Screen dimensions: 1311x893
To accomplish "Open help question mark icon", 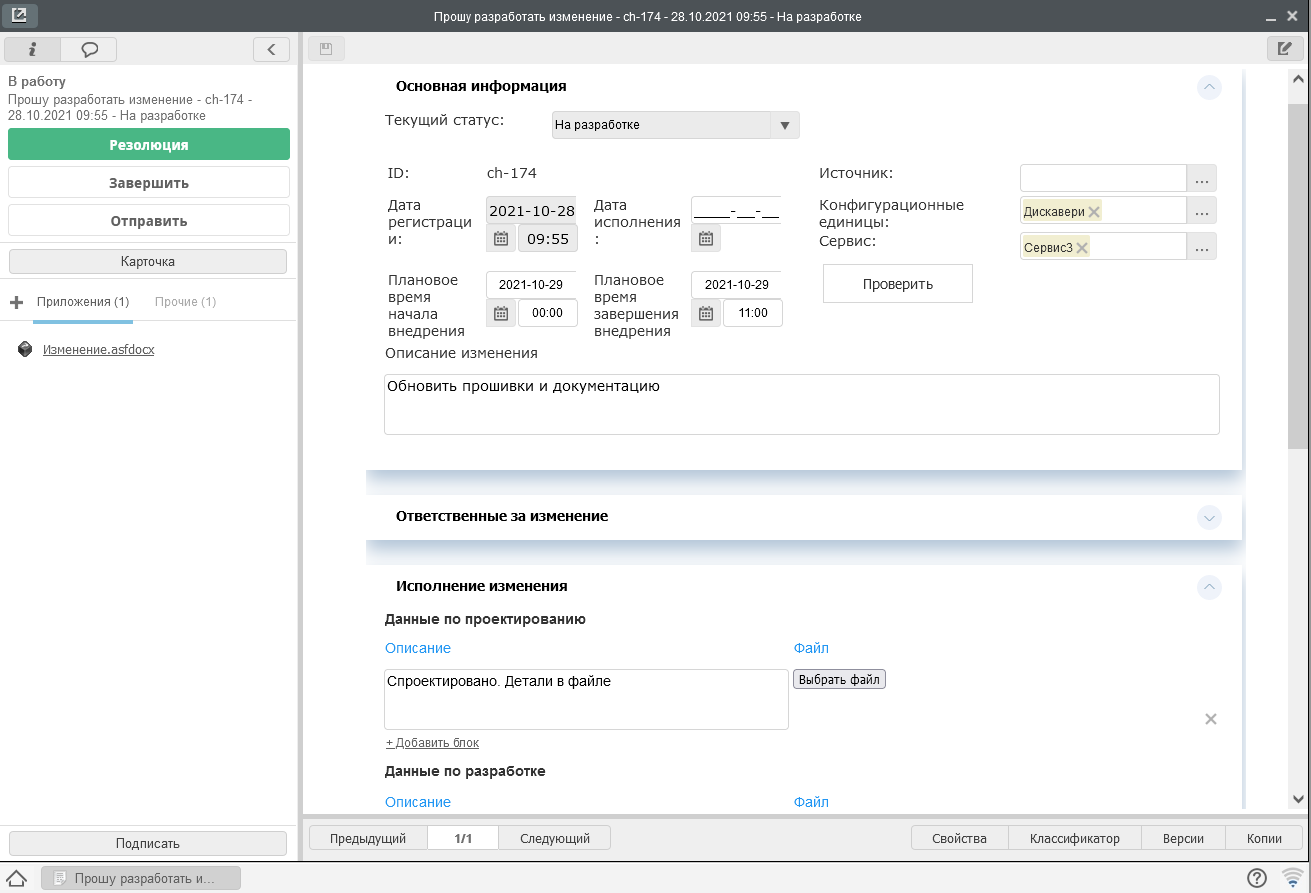I will point(1257,878).
